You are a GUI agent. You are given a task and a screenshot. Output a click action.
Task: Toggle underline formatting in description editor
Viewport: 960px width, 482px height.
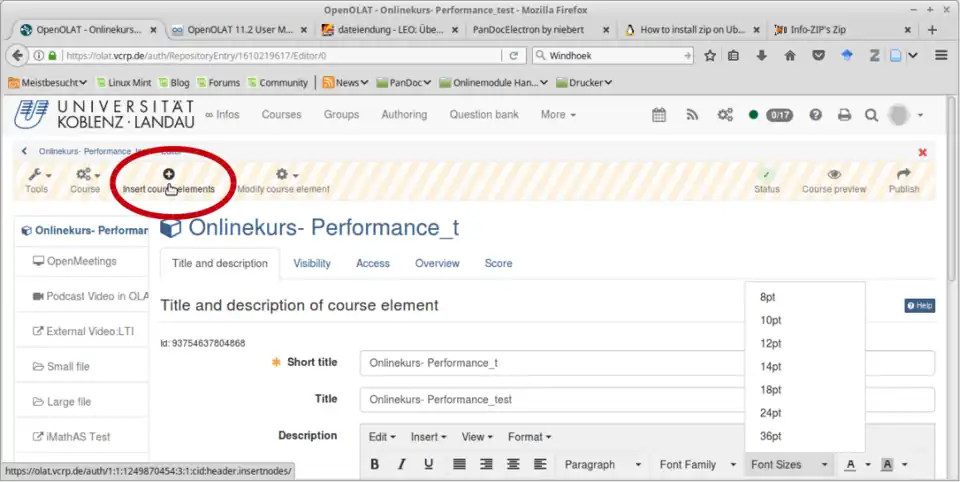coord(429,464)
